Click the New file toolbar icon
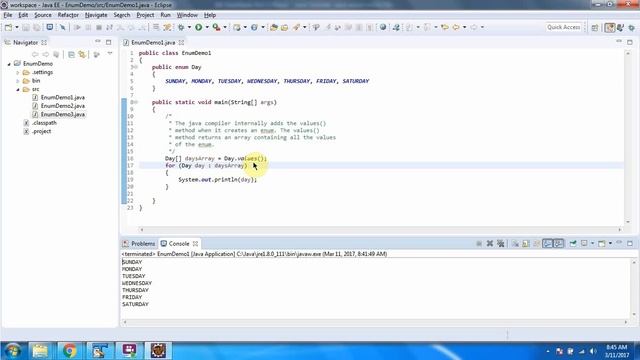The image size is (640, 360). click(8, 27)
